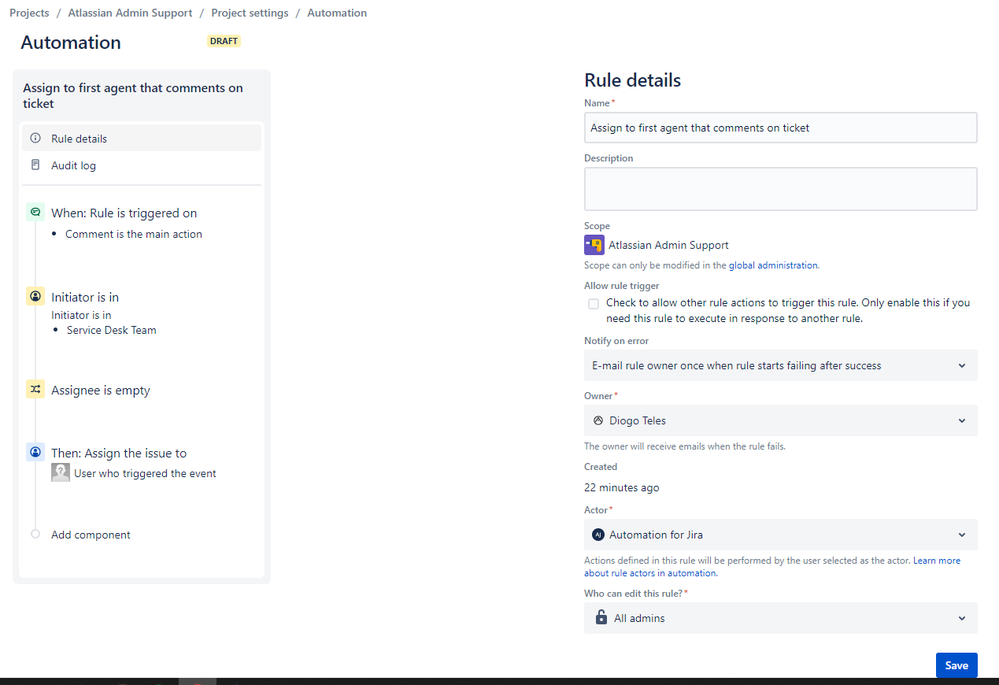Screen dimensions: 999x685
Task: Open the Owner dropdown
Action: pos(961,420)
